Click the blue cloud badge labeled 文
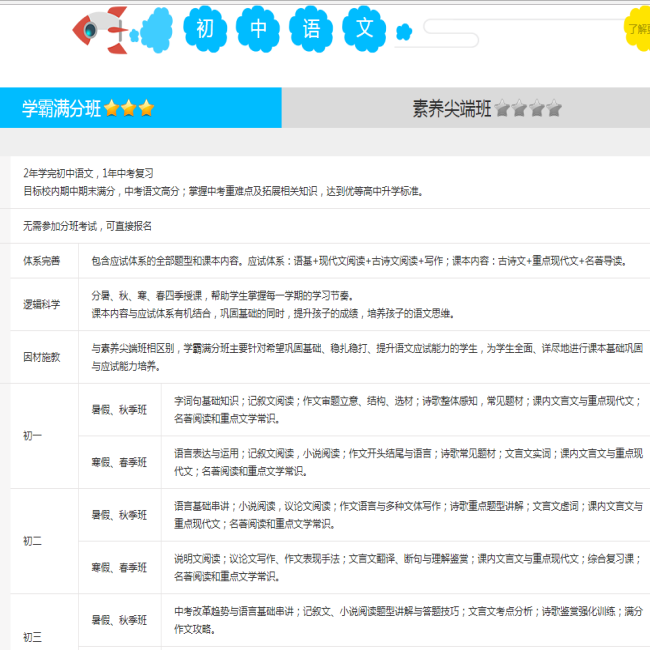Viewport: 650px width, 650px height. pyautogui.click(x=364, y=30)
